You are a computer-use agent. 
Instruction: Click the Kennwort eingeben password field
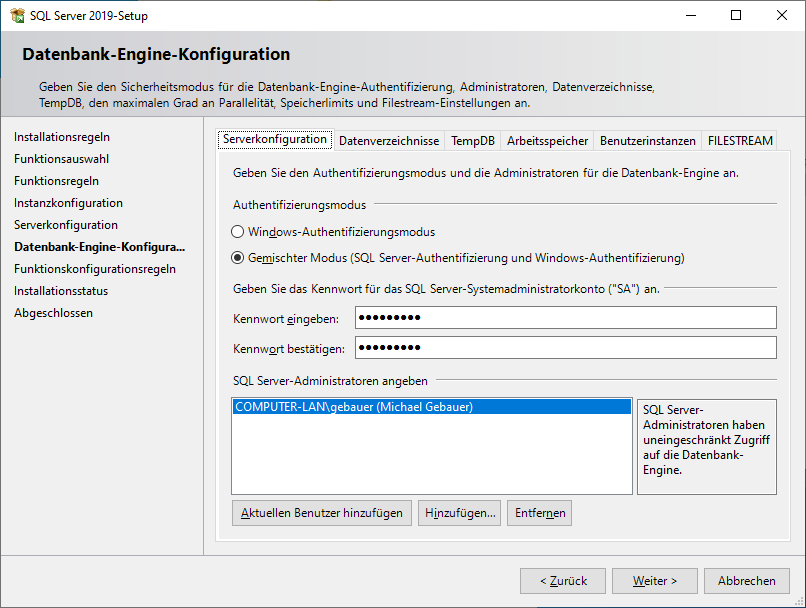click(x=565, y=318)
